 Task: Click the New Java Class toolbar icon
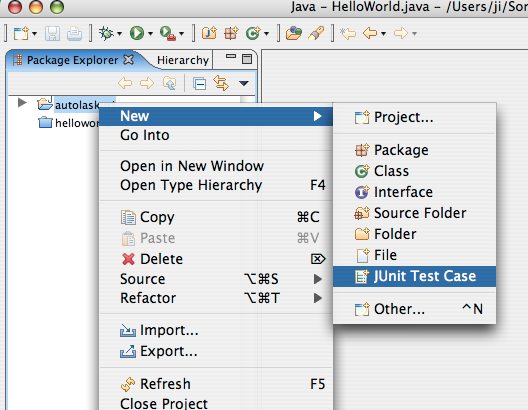pyautogui.click(x=253, y=33)
